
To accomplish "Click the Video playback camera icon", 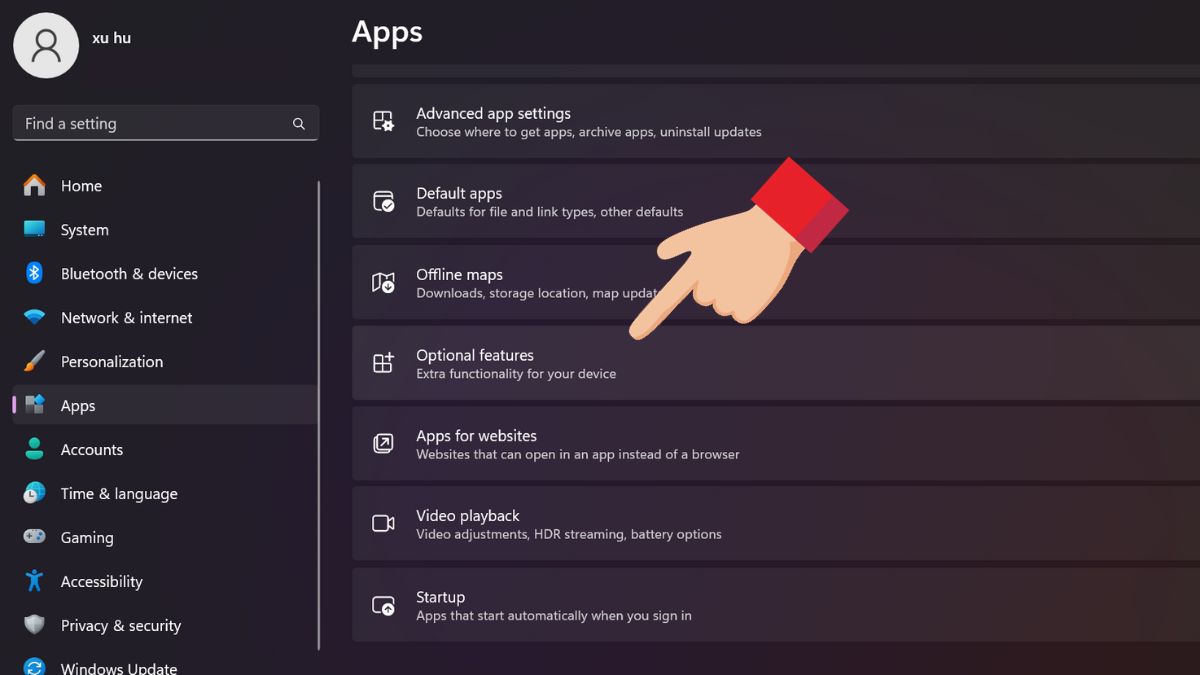I will [383, 523].
